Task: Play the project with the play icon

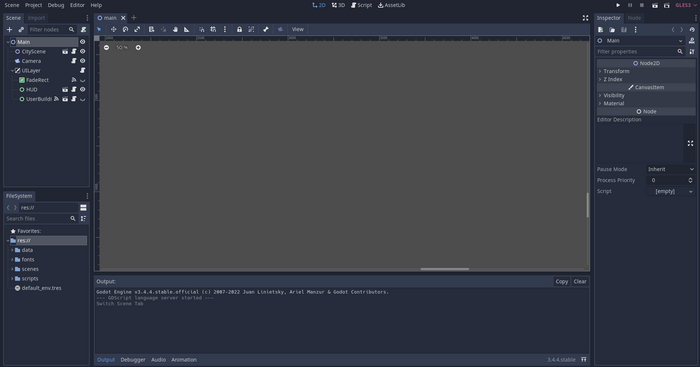Action: [x=618, y=5]
